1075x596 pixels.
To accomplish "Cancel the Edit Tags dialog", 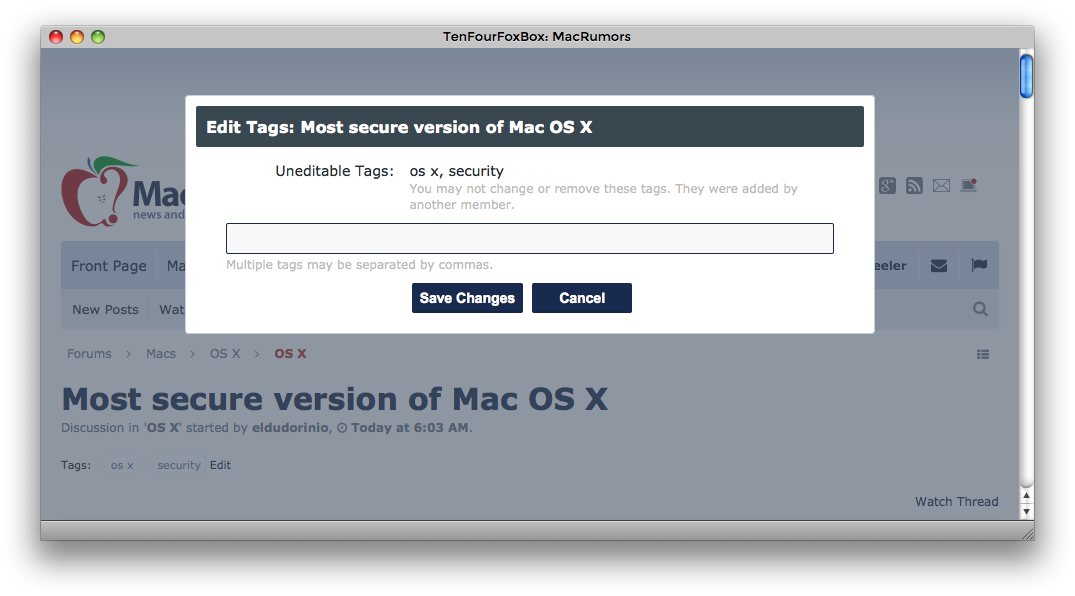I will pyautogui.click(x=581, y=298).
